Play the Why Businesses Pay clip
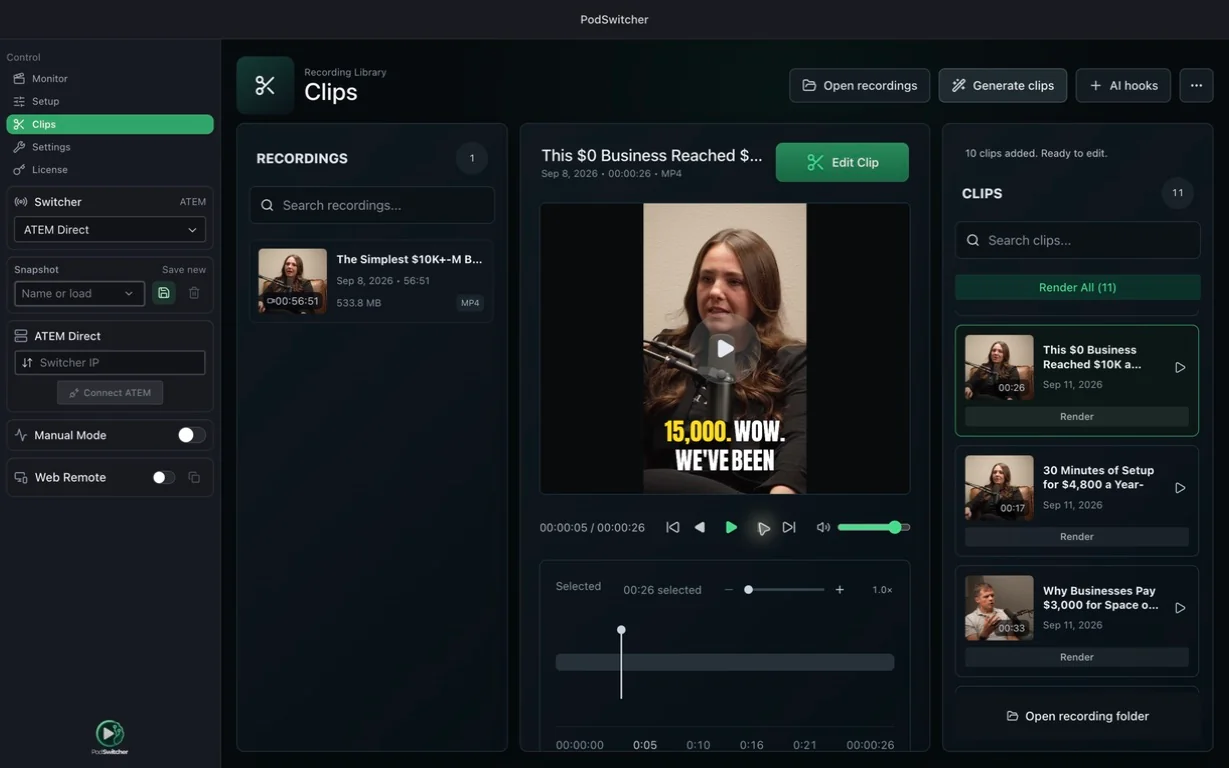1229x768 pixels. (x=1180, y=608)
